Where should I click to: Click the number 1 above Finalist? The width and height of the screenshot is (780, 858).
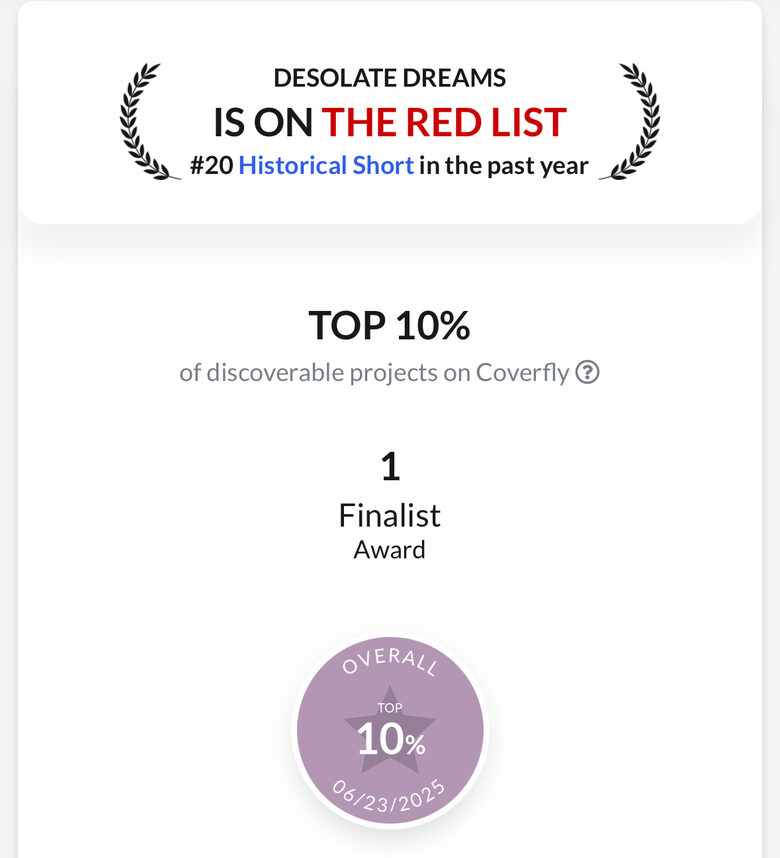(x=390, y=467)
